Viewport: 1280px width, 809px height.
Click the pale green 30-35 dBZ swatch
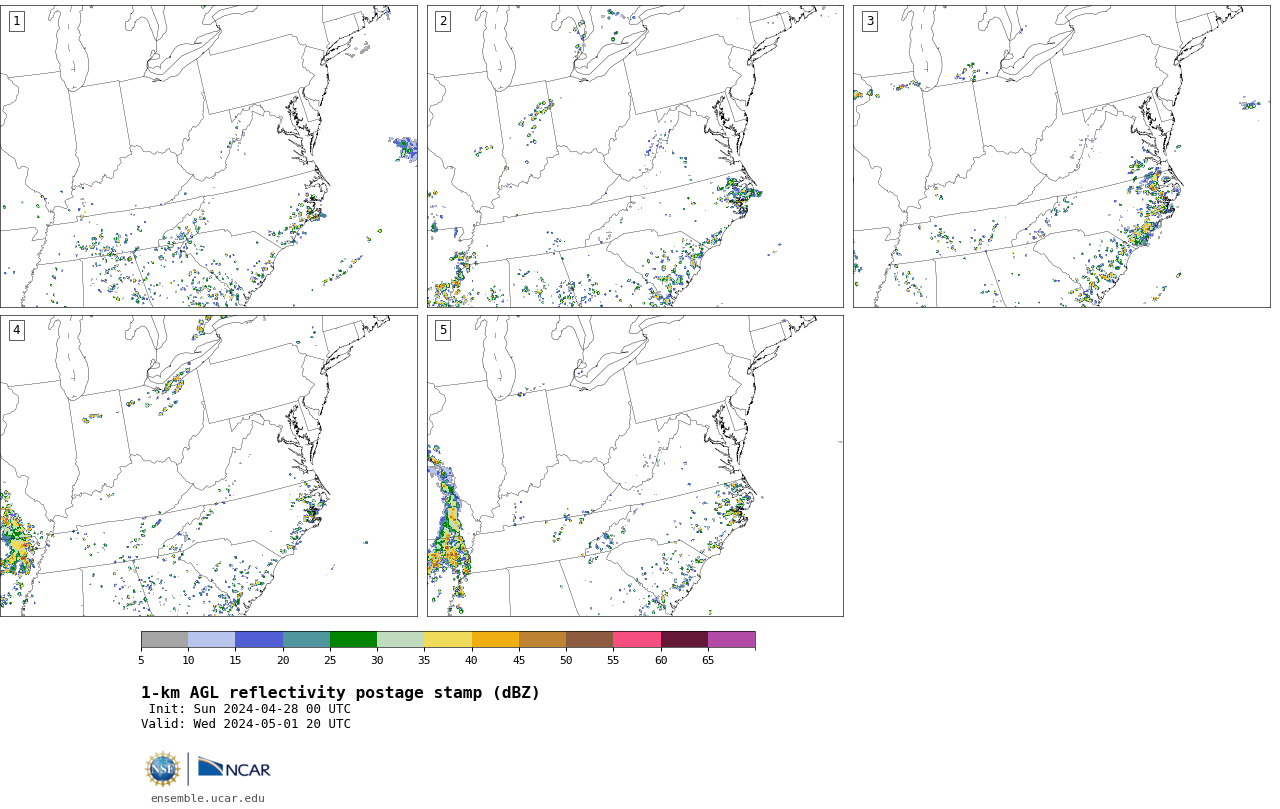point(400,640)
